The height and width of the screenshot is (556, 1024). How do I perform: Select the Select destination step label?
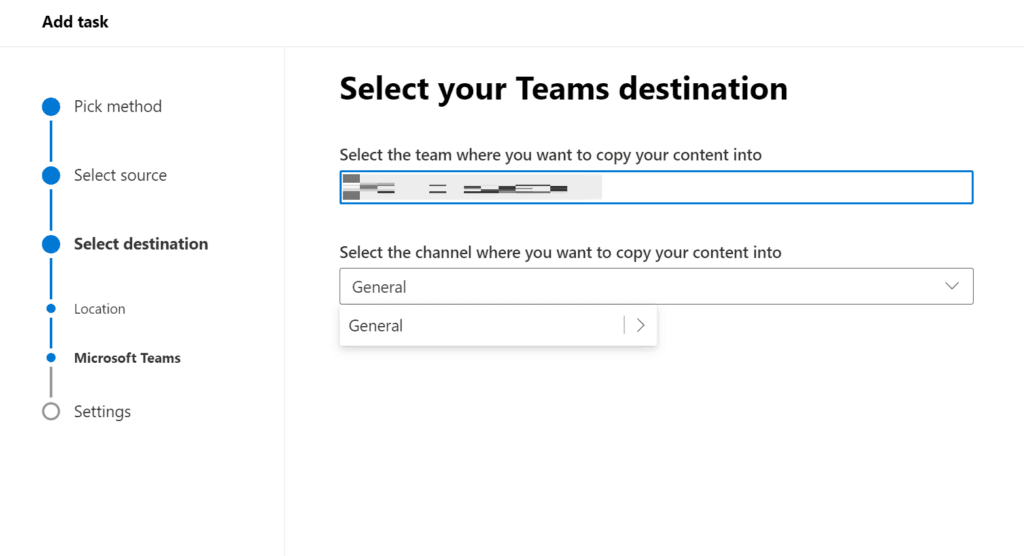coord(141,244)
